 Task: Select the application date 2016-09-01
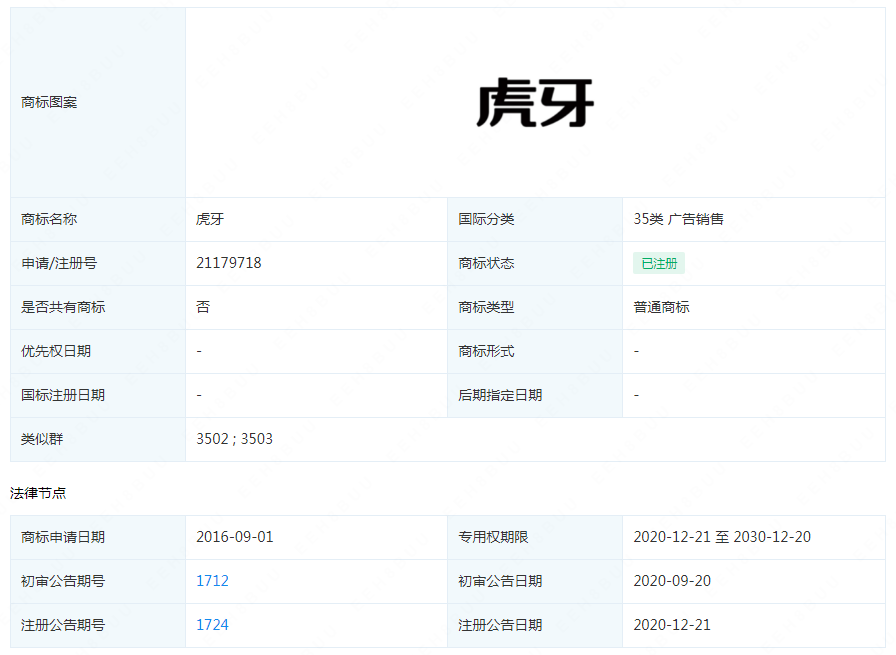[x=235, y=537]
